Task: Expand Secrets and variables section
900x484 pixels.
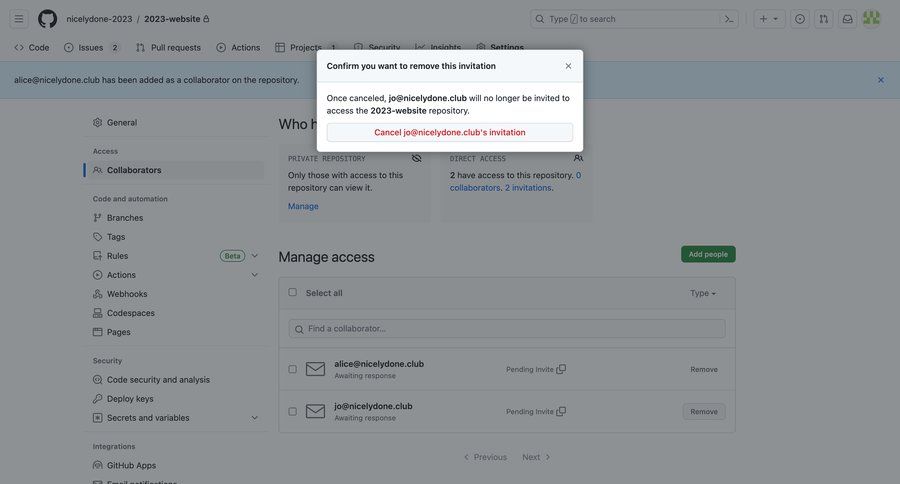Action: [x=254, y=417]
